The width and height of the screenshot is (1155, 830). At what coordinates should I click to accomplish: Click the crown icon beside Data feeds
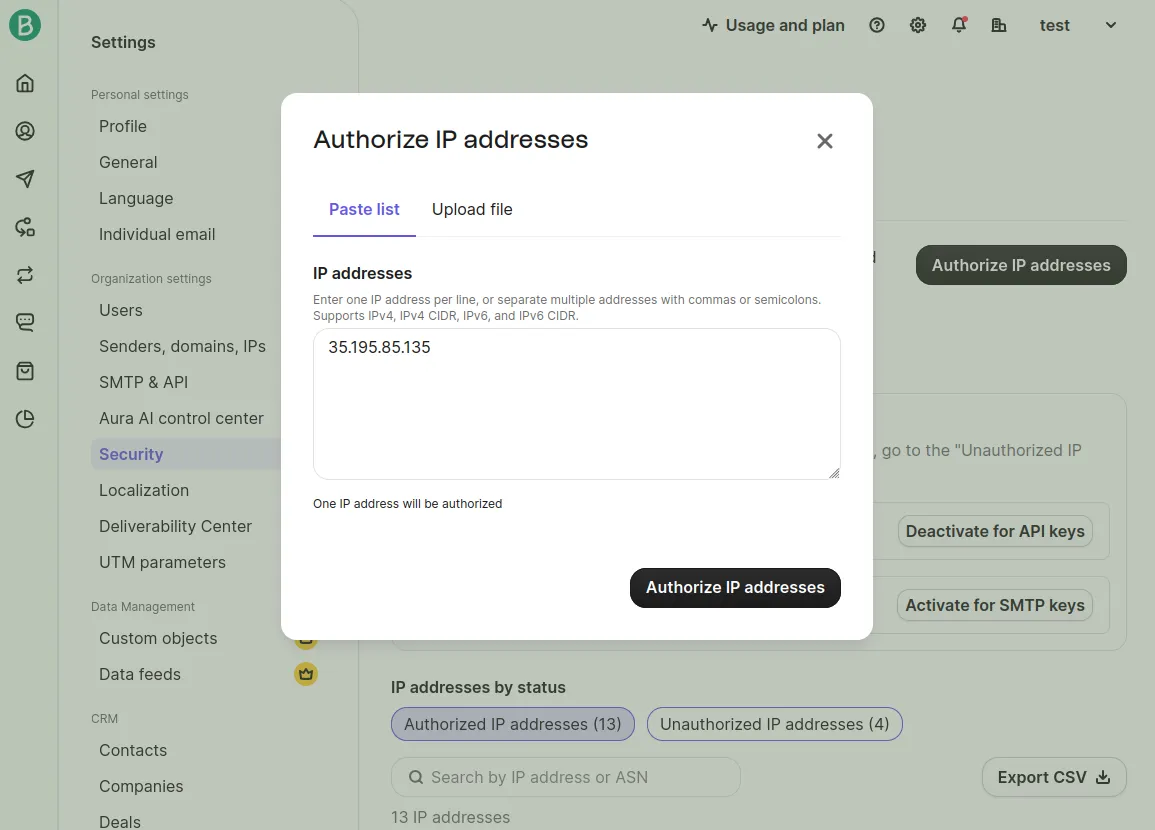[x=306, y=674]
